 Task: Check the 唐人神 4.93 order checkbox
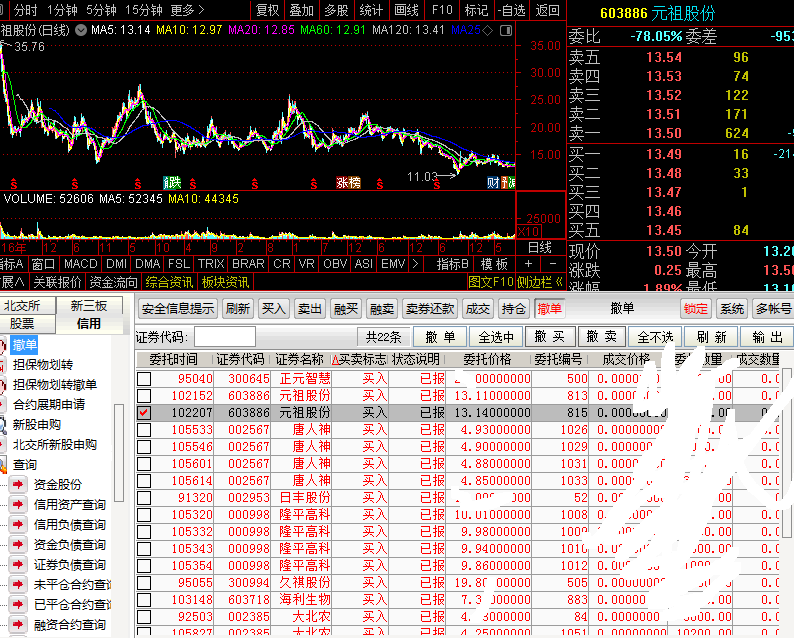tap(144, 430)
